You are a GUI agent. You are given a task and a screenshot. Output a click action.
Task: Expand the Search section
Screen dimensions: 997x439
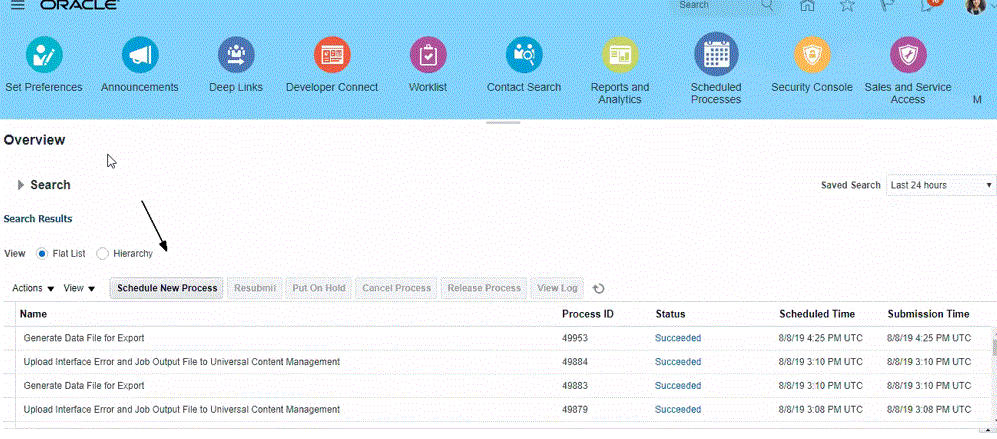point(21,185)
